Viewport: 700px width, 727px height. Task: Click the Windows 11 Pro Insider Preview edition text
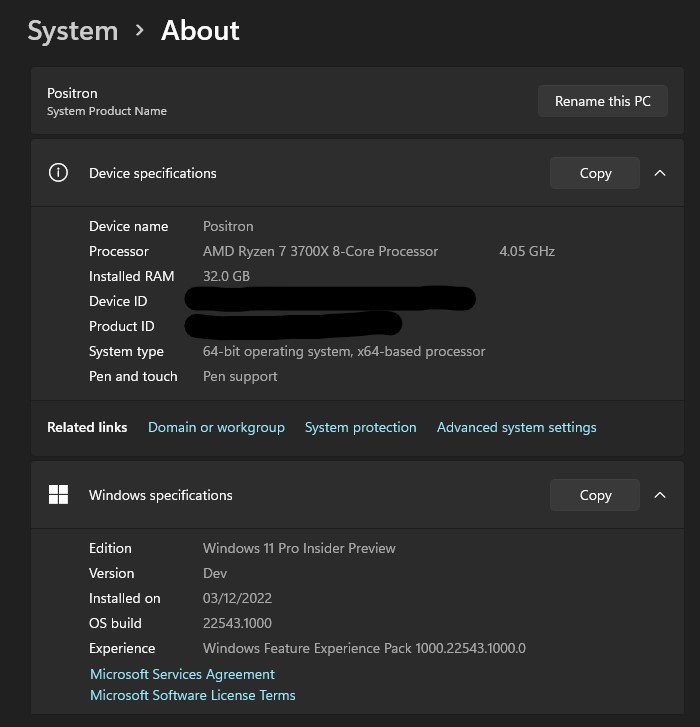[299, 548]
